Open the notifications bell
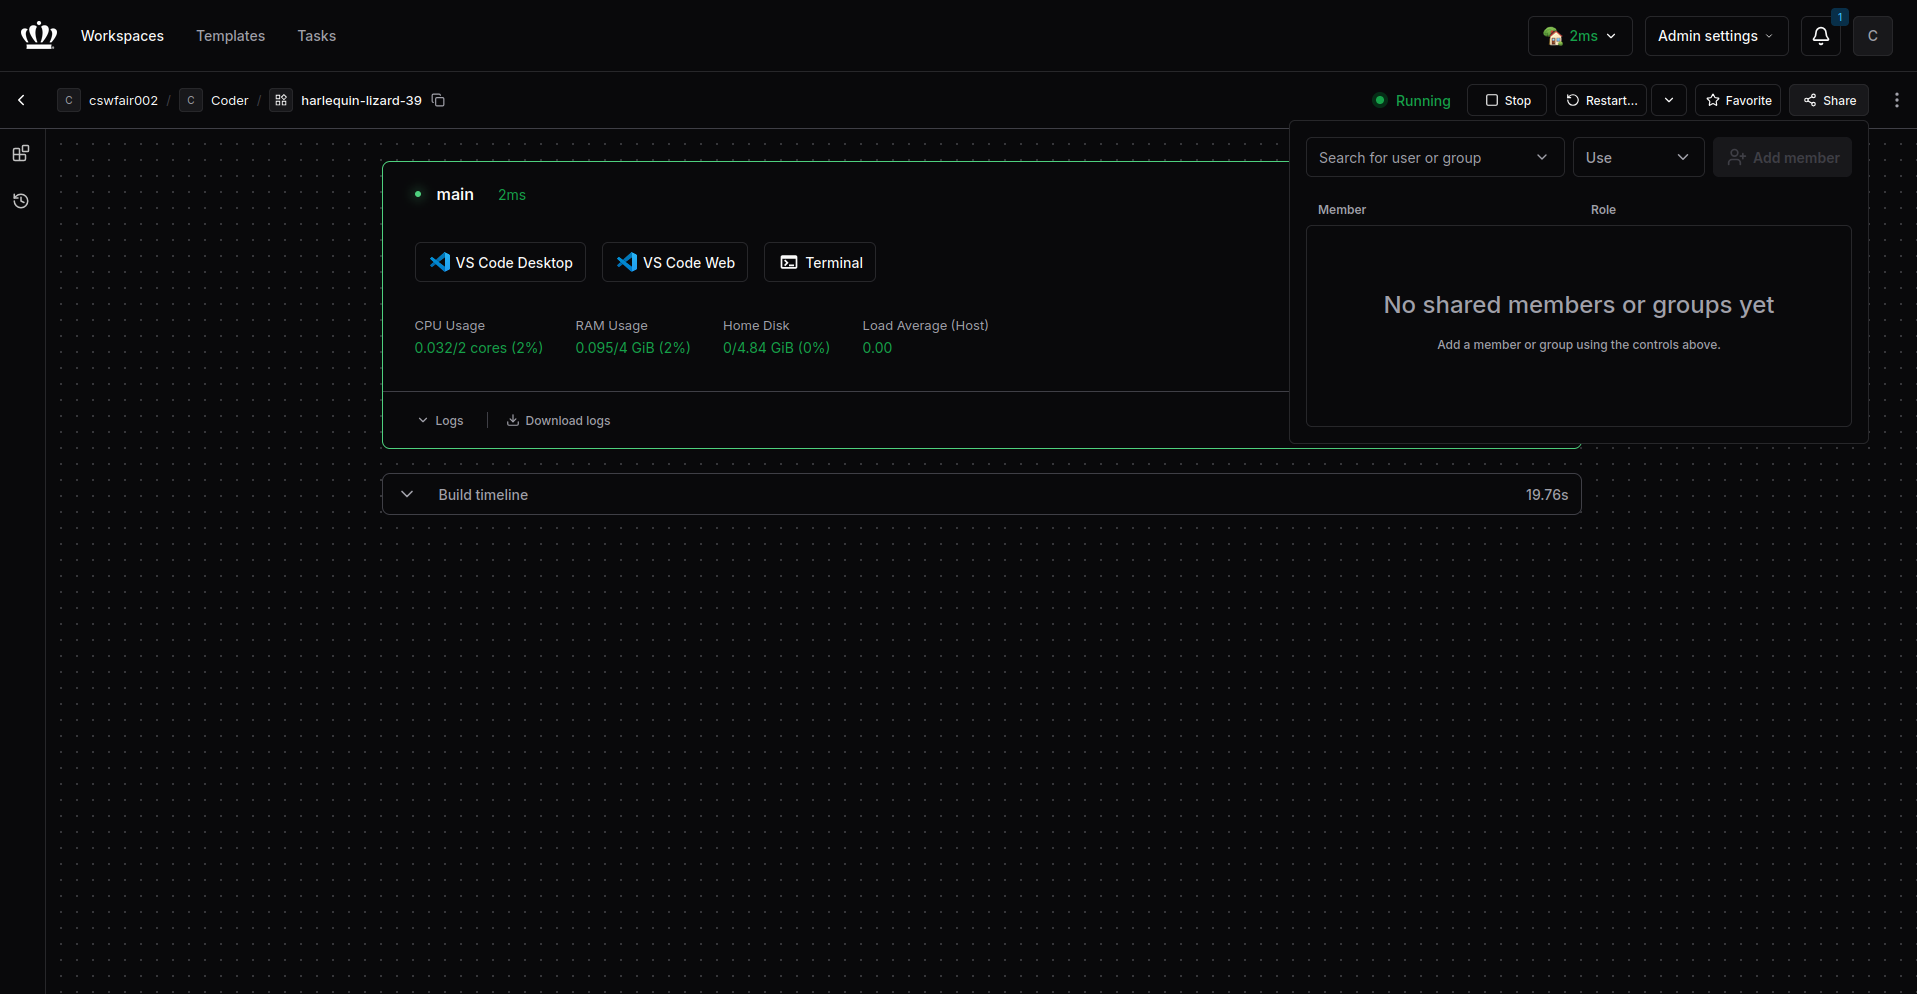 coord(1820,36)
